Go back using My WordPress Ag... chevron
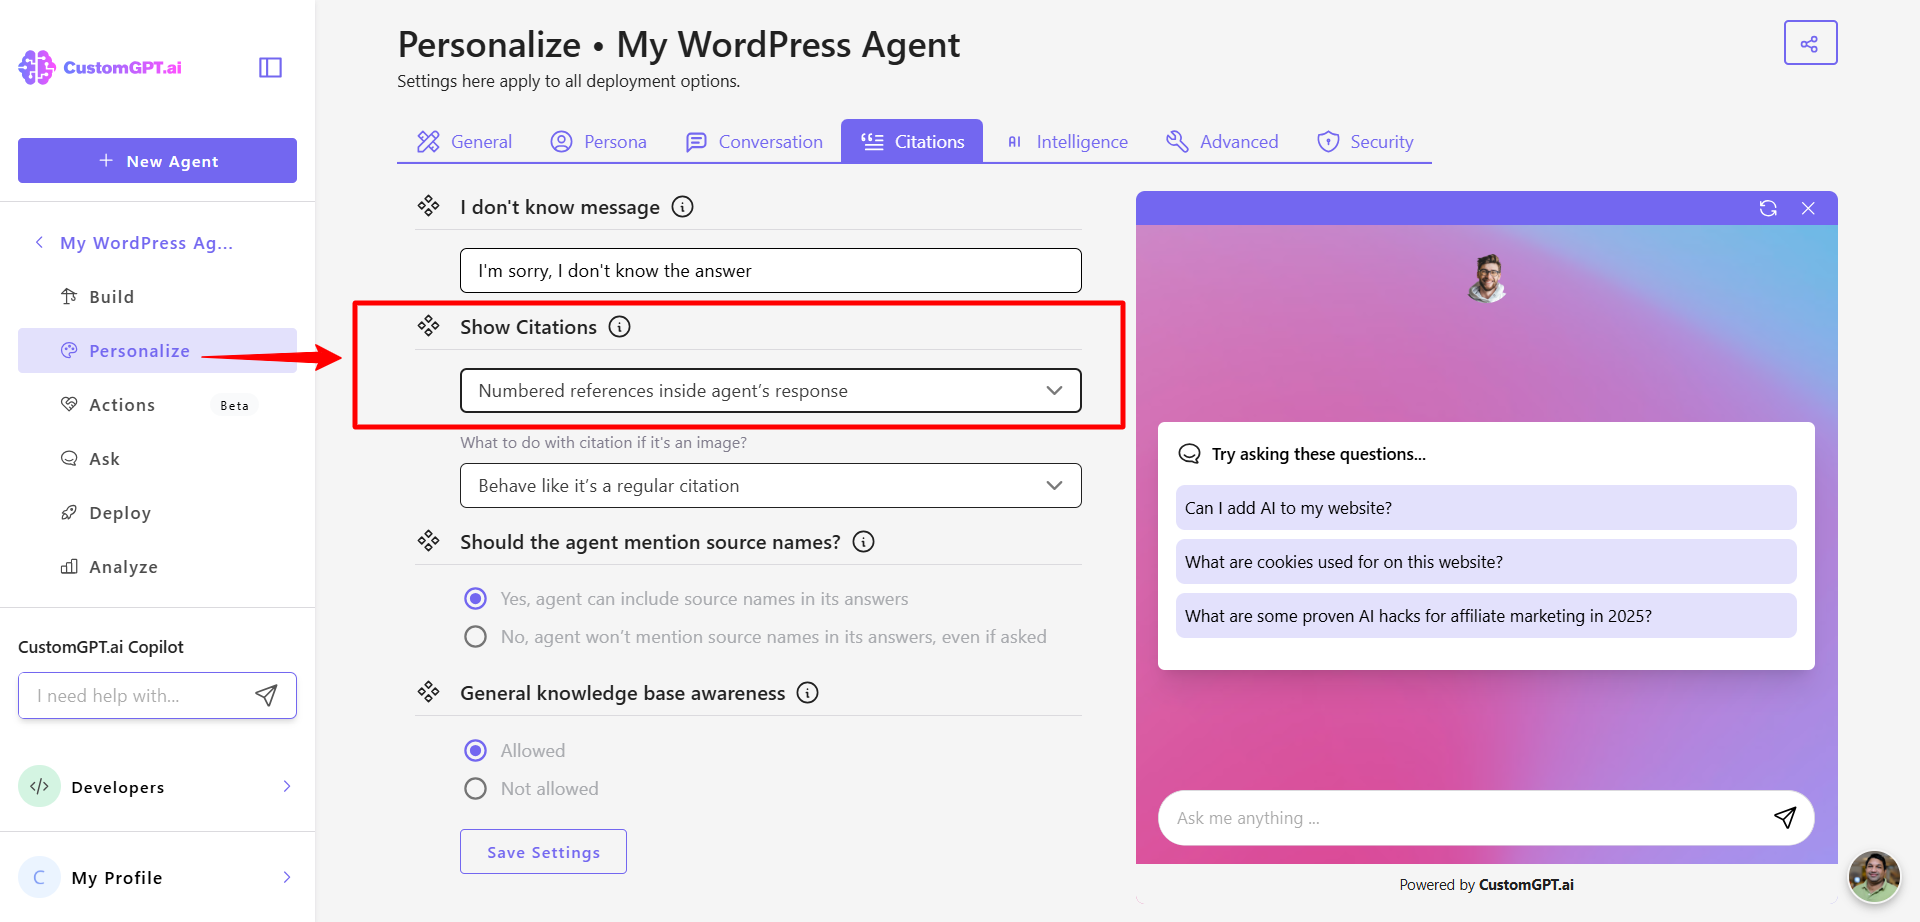Viewport: 1920px width, 922px height. (x=39, y=243)
